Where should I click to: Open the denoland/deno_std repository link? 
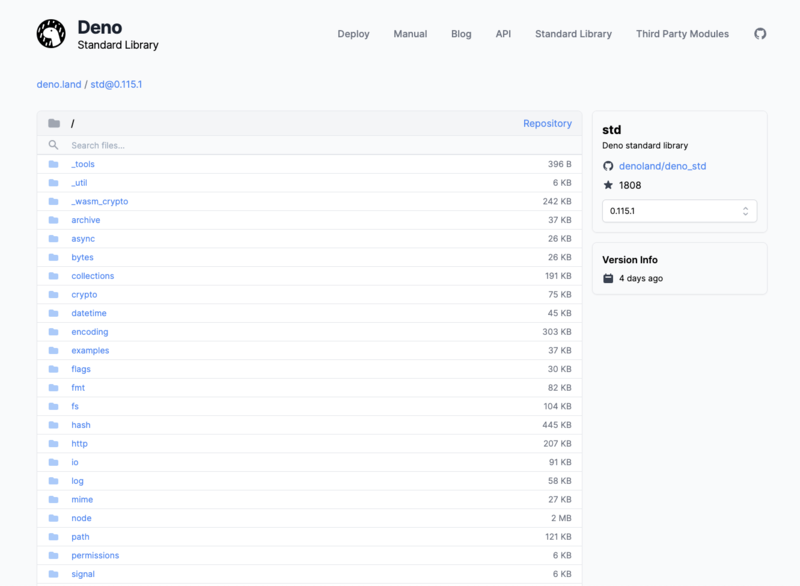click(662, 166)
